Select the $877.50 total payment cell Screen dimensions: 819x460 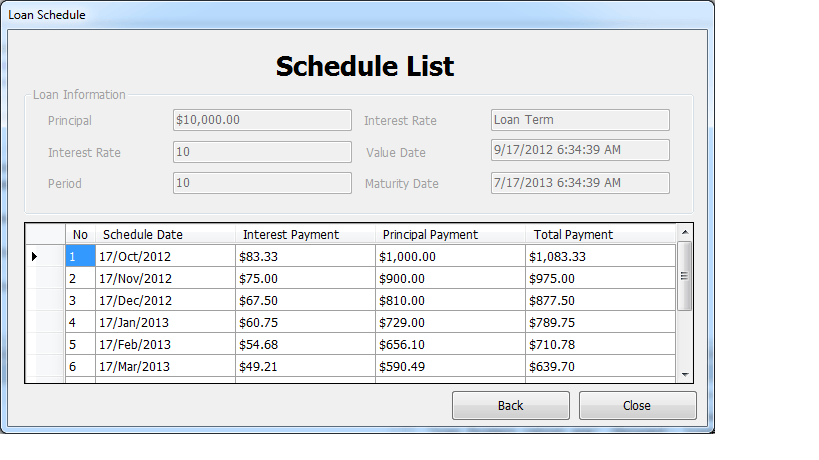point(601,301)
